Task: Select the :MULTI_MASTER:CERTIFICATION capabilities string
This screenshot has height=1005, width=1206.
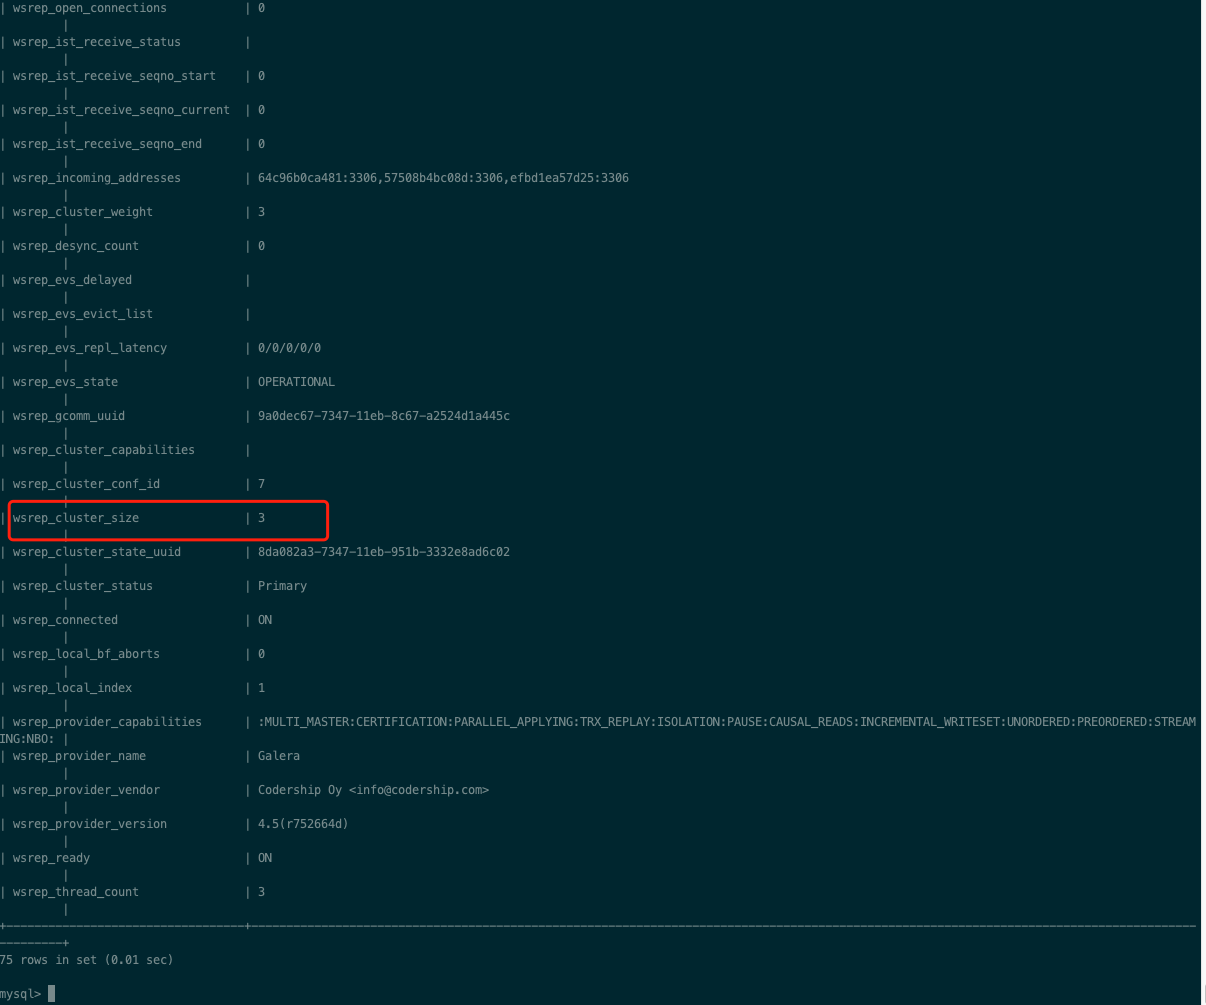Action: 727,722
